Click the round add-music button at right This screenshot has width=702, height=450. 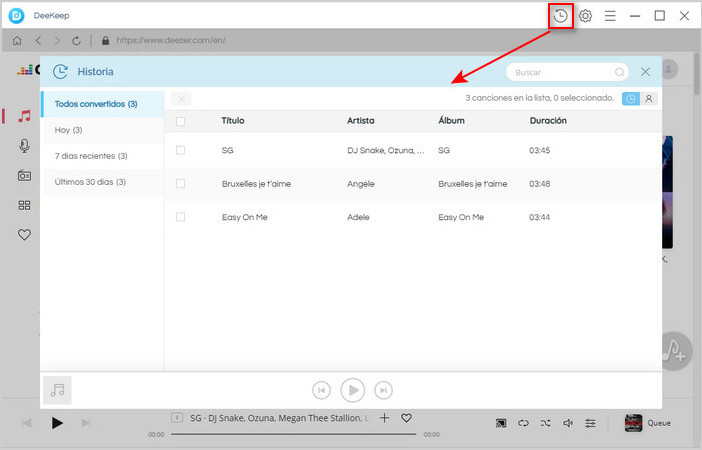[x=675, y=351]
